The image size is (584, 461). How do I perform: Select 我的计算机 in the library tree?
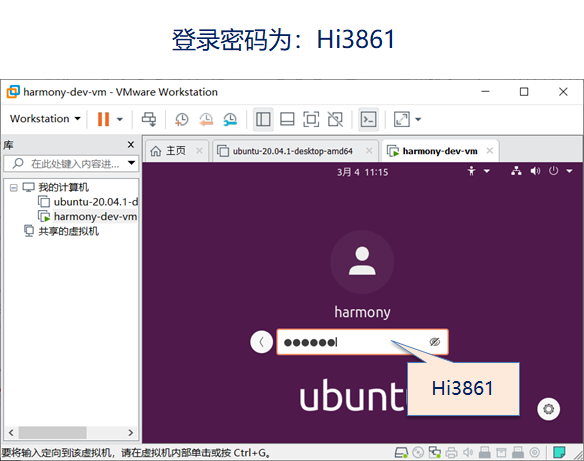63,187
